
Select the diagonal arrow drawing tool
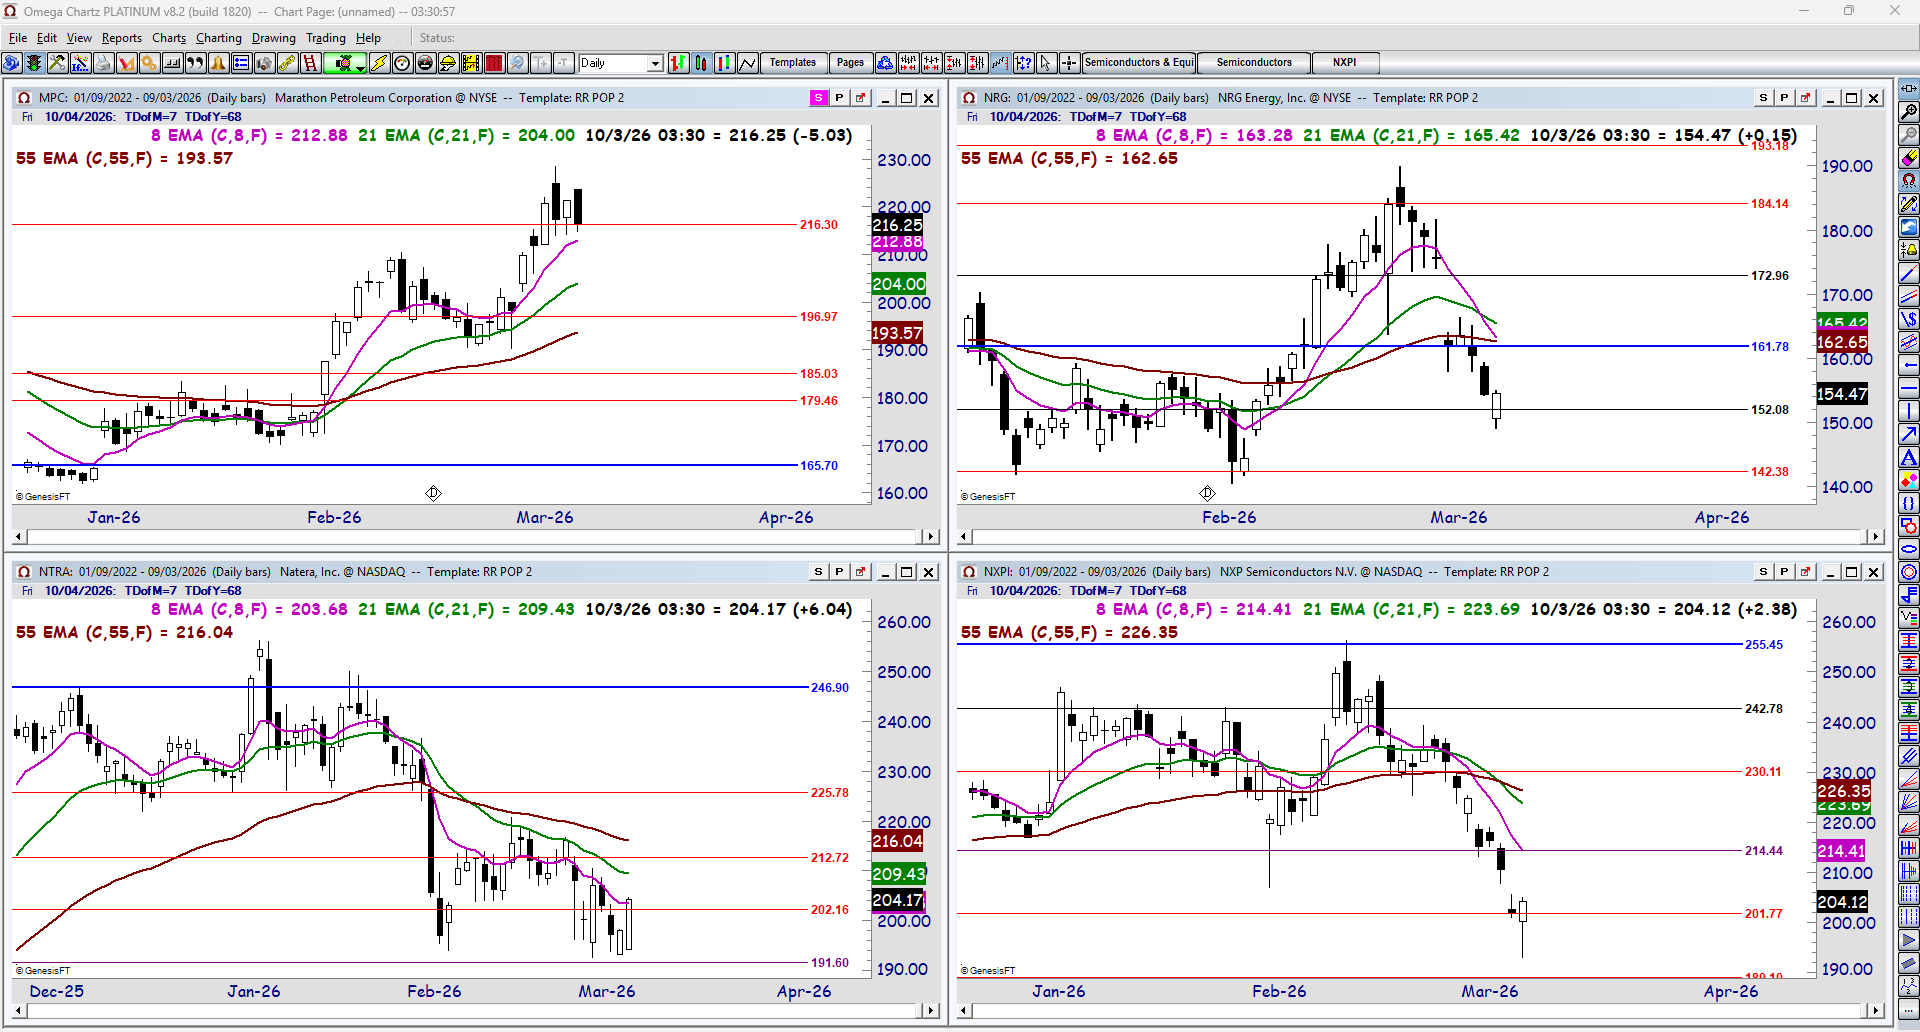coord(1909,434)
